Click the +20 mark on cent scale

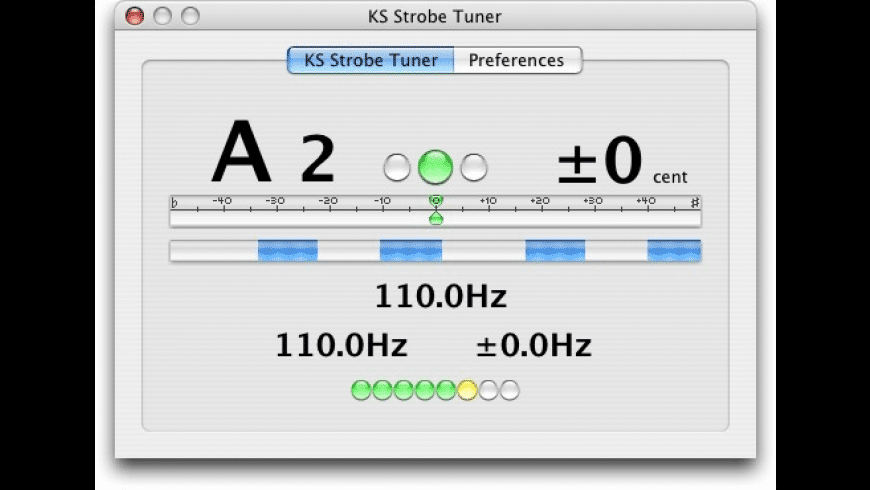(x=540, y=201)
